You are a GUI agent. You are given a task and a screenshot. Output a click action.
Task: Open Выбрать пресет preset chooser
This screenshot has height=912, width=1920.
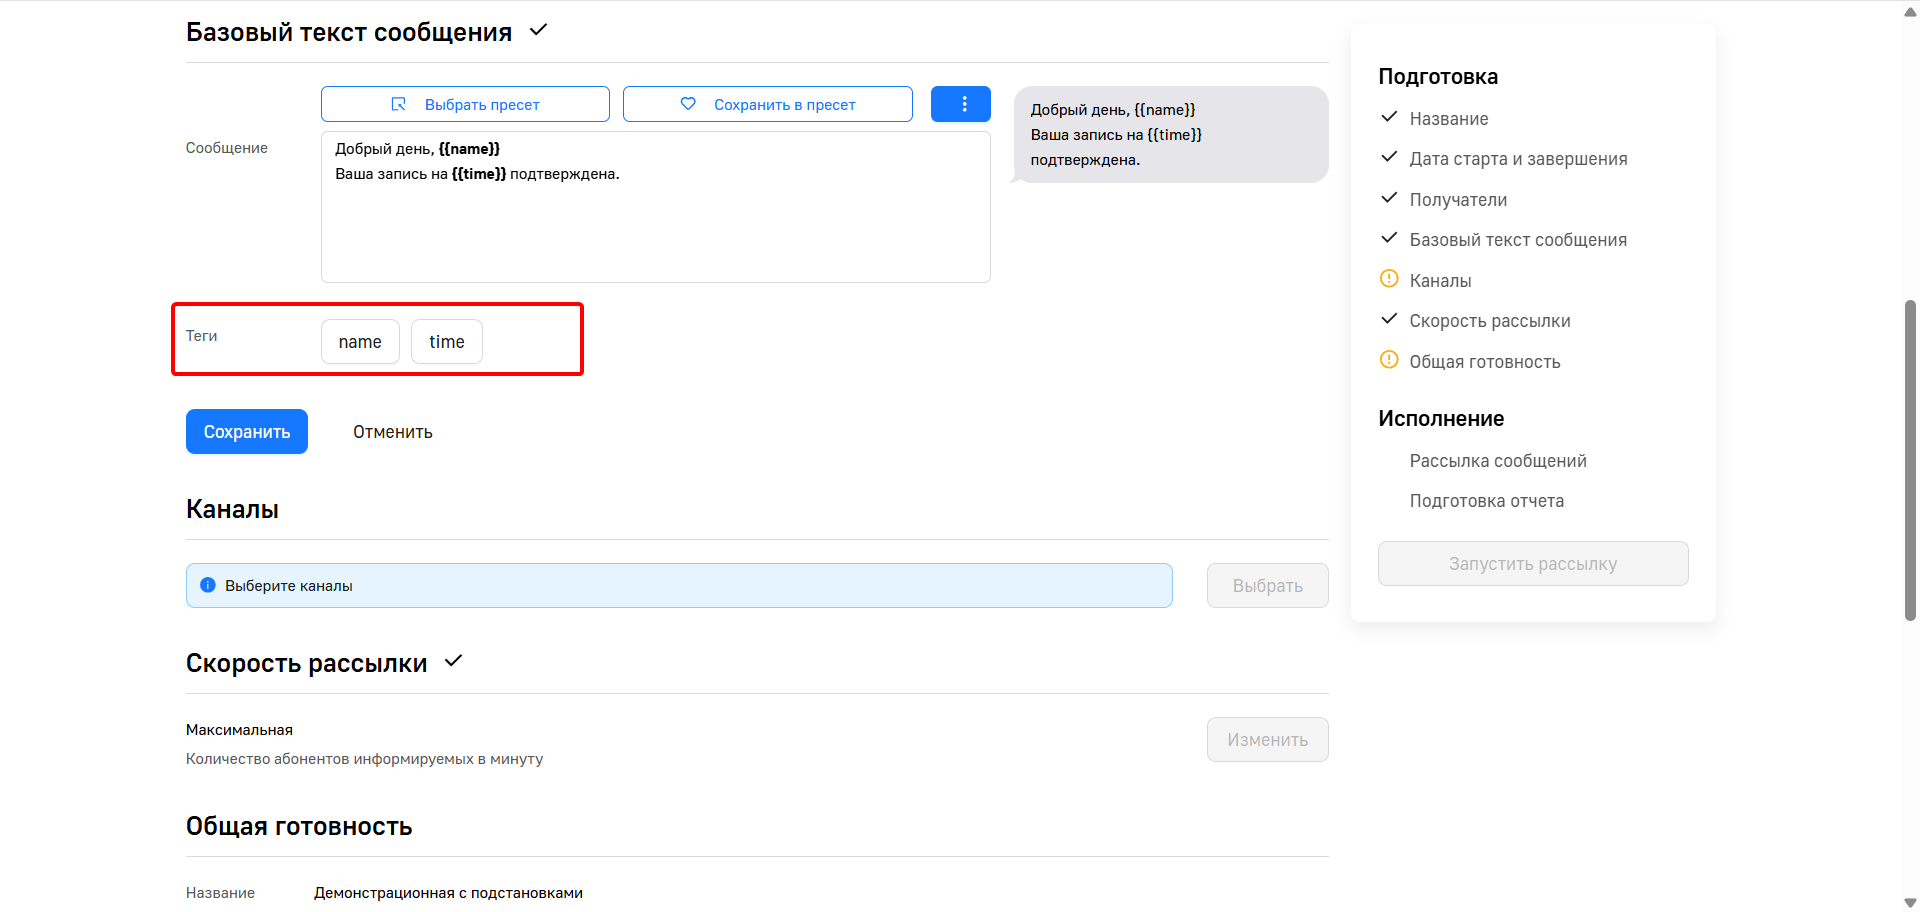pyautogui.click(x=465, y=104)
